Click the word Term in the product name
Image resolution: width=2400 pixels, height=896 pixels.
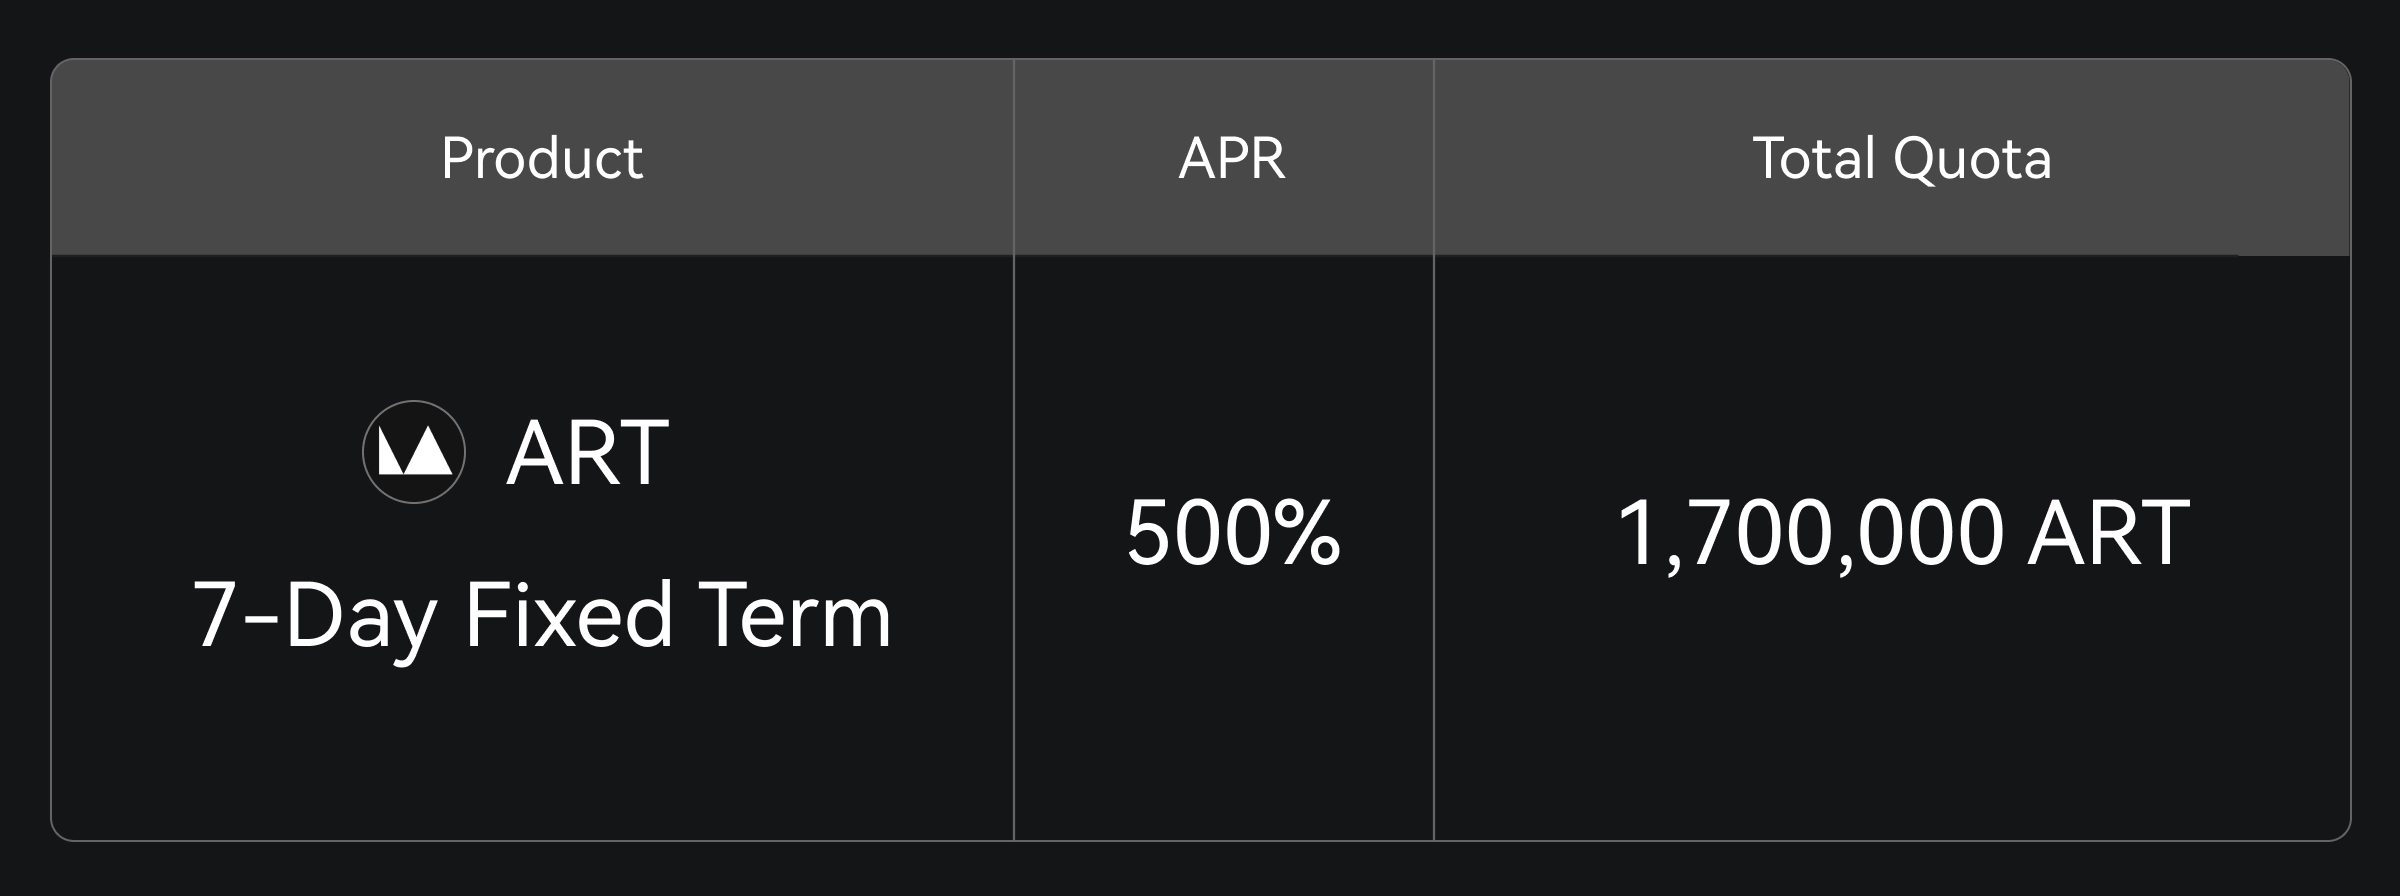[x=795, y=615]
